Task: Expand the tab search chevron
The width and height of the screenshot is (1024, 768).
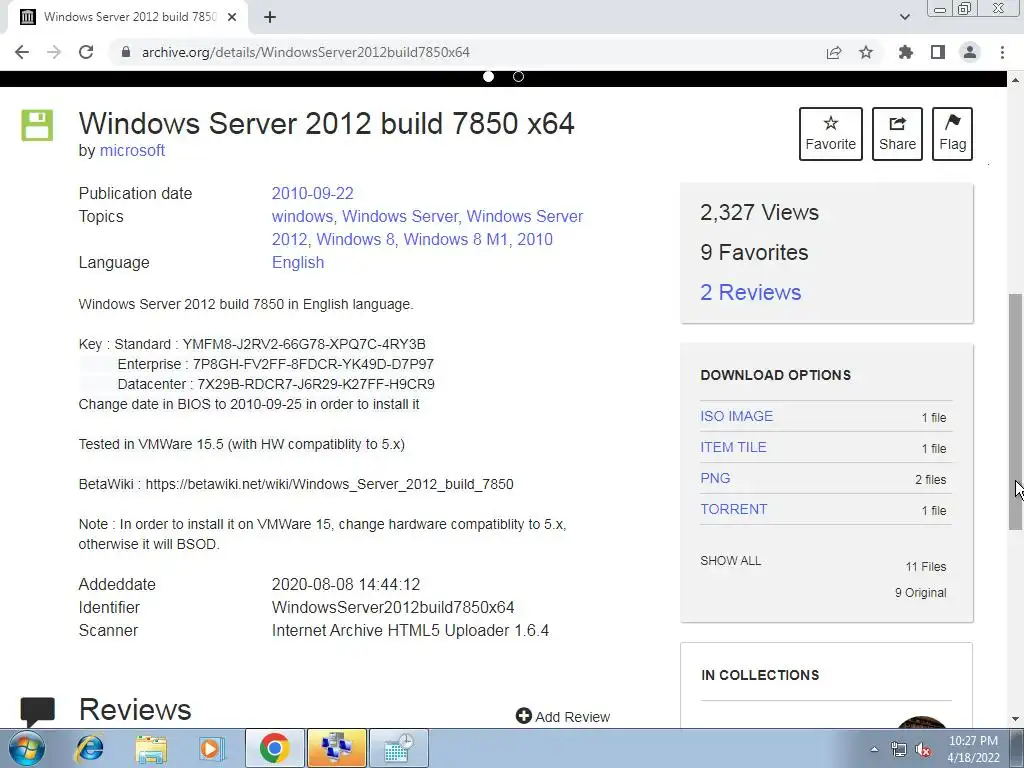Action: [x=904, y=17]
